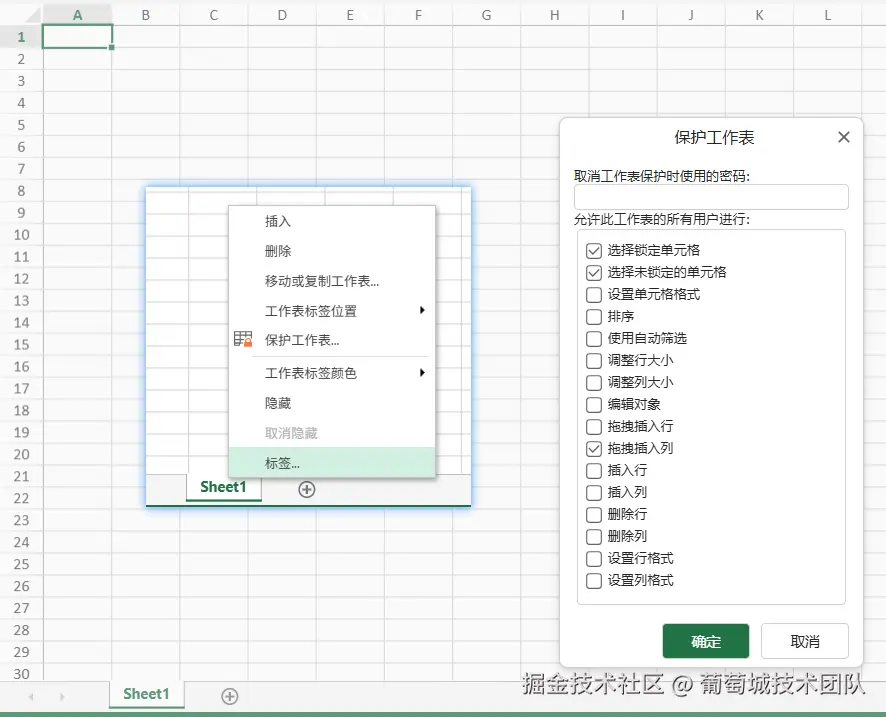Select 移动或复制工作表... menu entry
The image size is (886, 717).
pos(332,281)
